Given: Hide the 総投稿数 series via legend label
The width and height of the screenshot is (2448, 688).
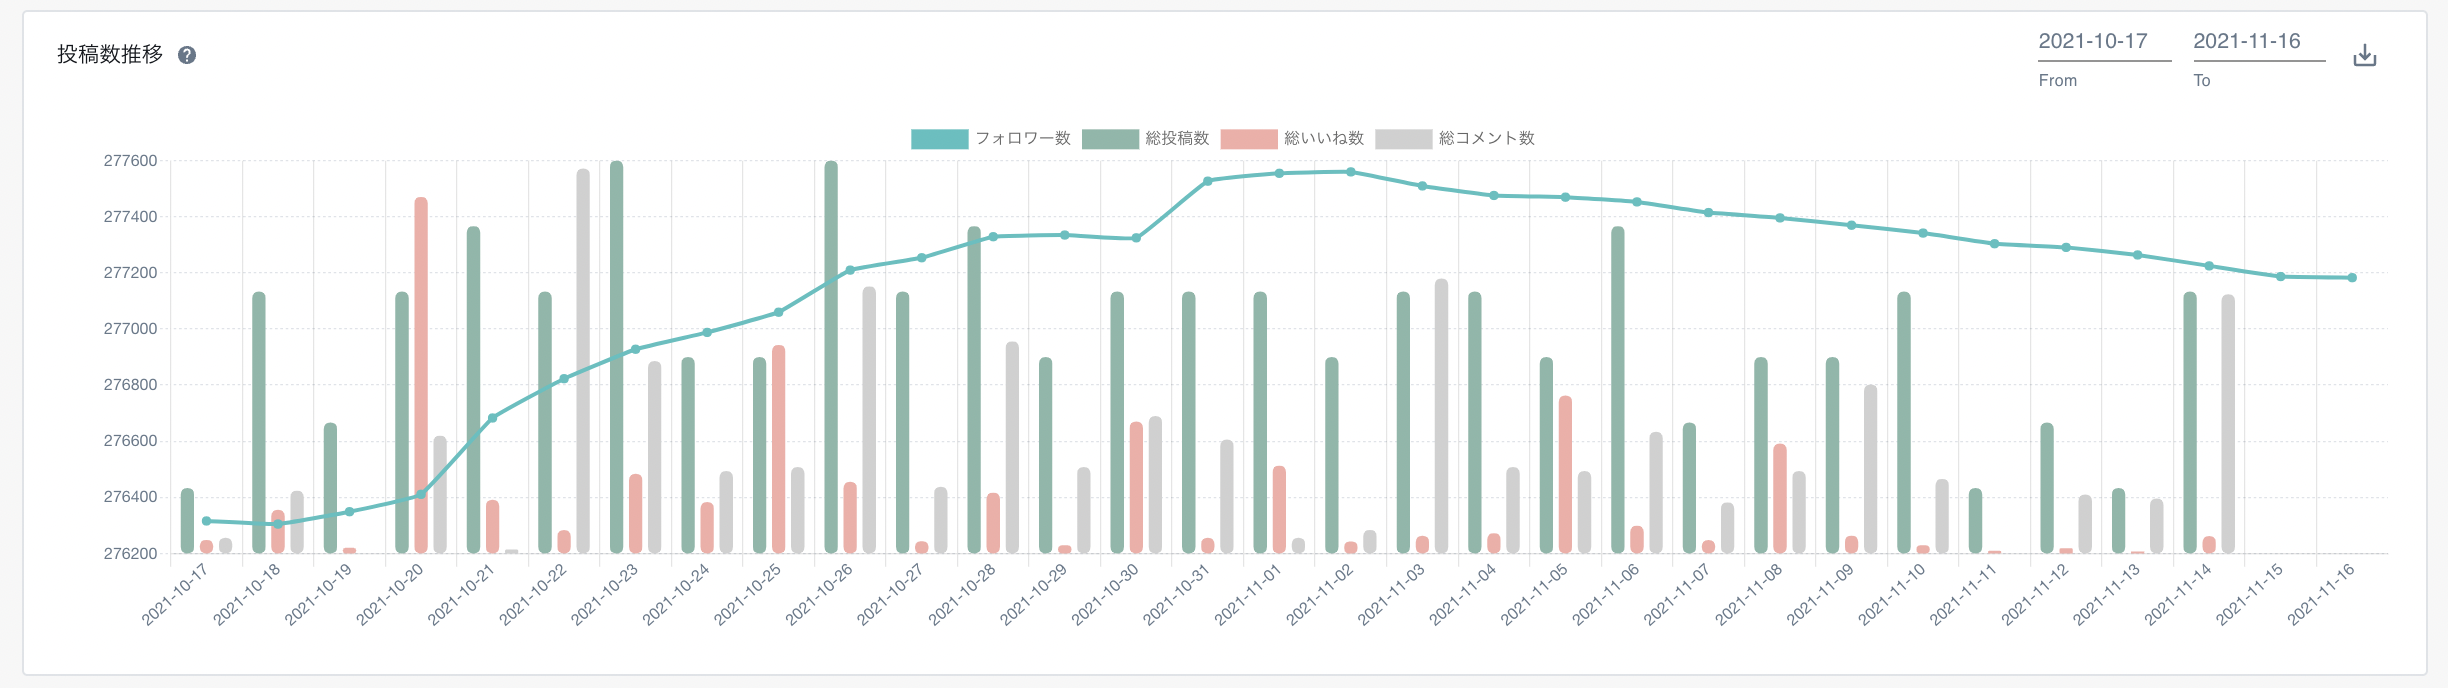Looking at the screenshot, I should [1177, 139].
